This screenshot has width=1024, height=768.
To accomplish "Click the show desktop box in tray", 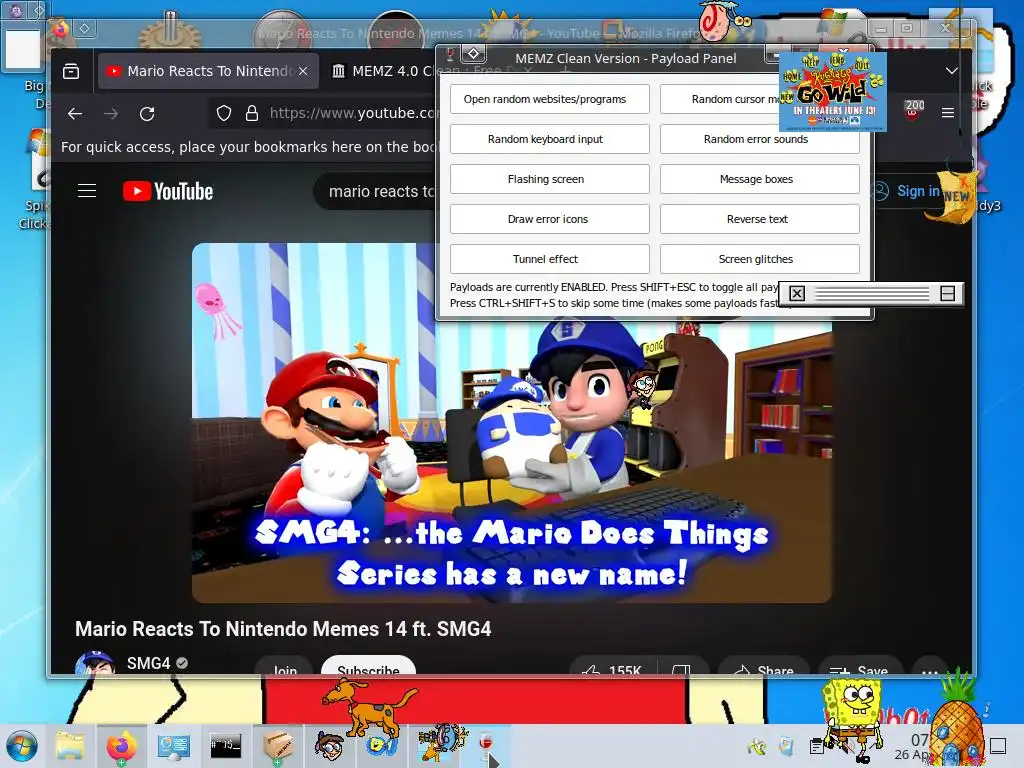I will pos(998,746).
